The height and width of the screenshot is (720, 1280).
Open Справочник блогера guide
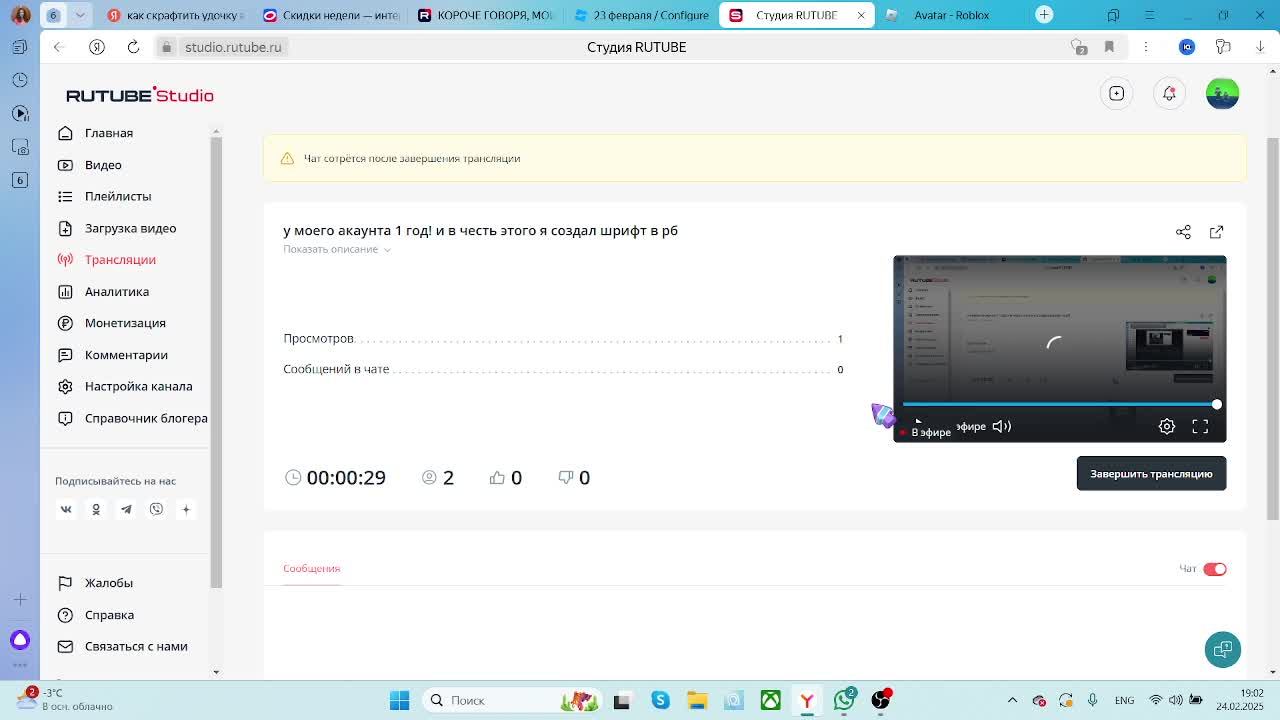tap(146, 418)
